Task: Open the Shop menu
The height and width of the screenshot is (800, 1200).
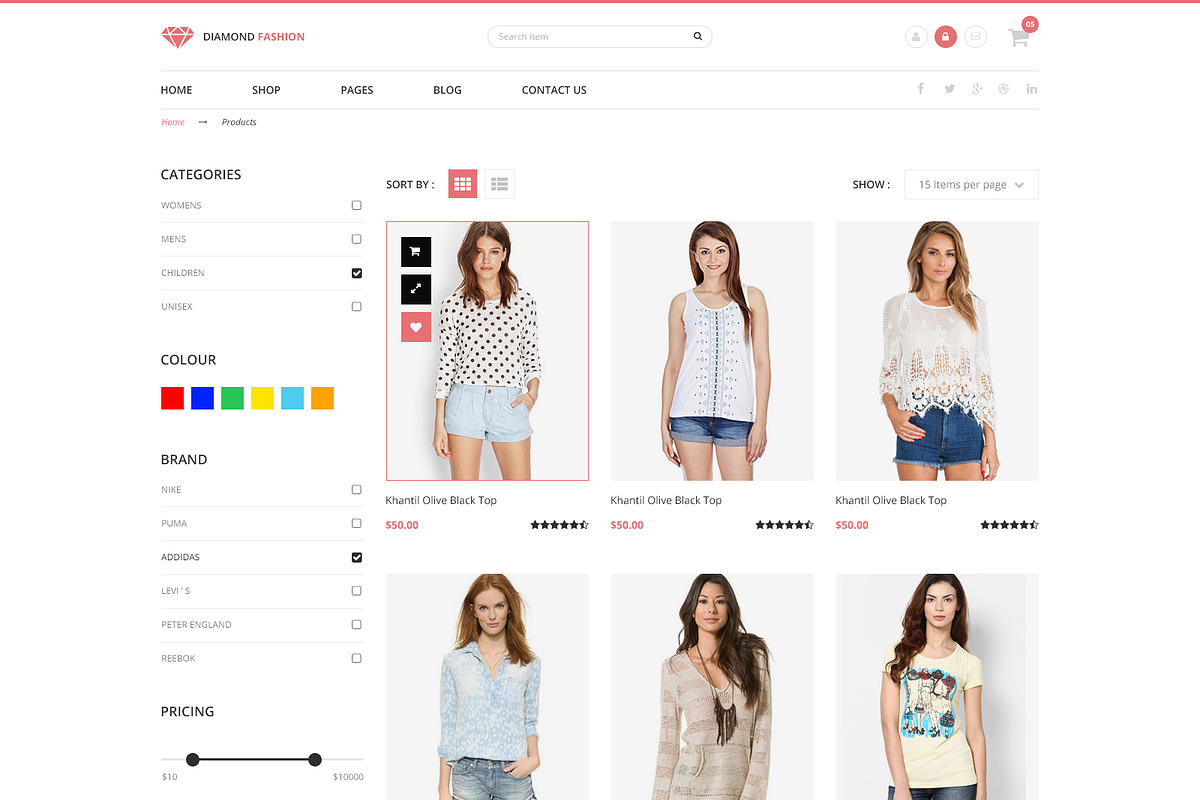Action: 266,90
